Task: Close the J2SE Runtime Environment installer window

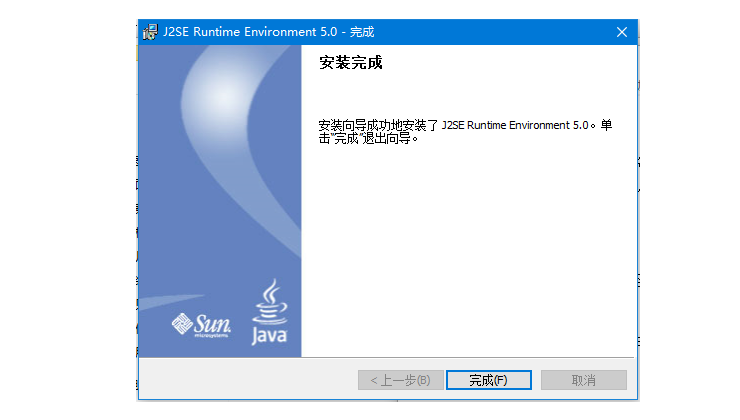Action: 622,32
